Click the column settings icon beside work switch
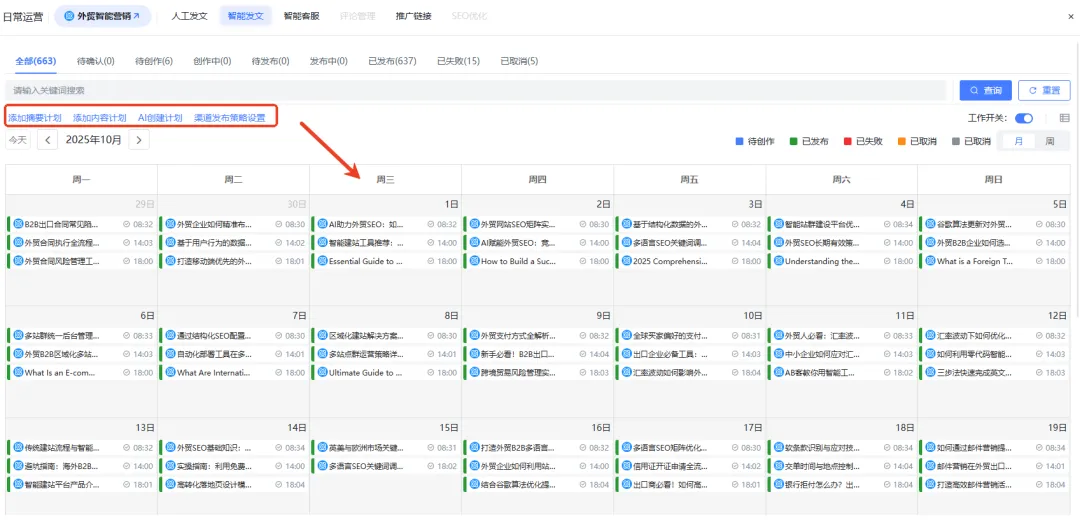The height and width of the screenshot is (520, 1080). [1064, 118]
